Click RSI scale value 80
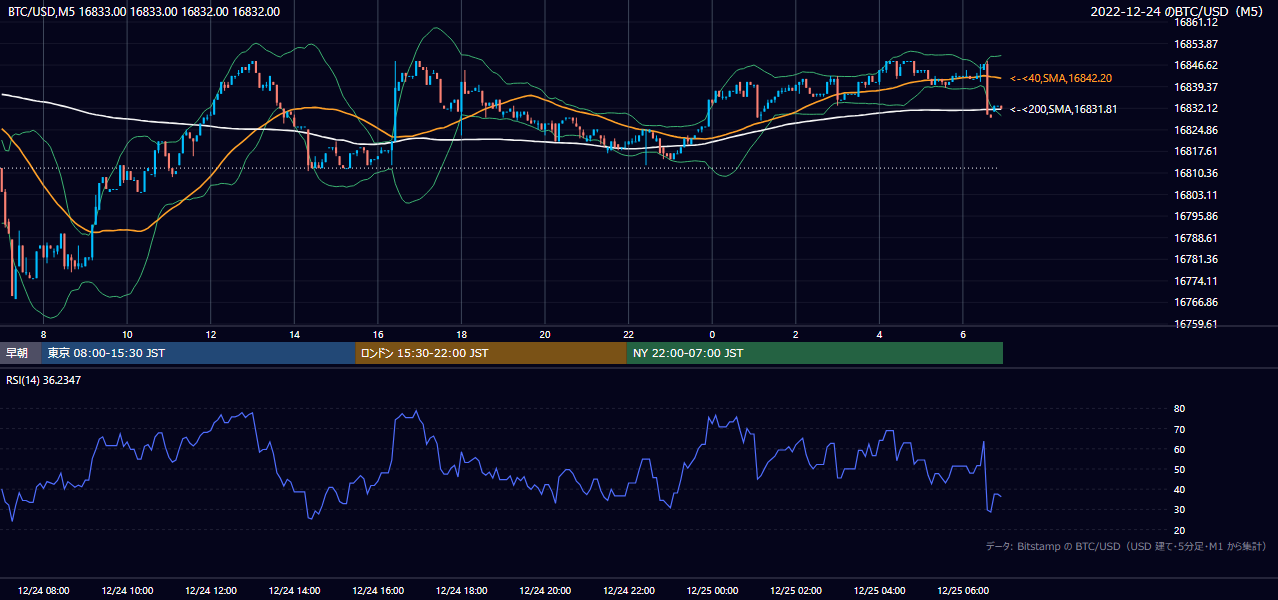 [x=1179, y=409]
